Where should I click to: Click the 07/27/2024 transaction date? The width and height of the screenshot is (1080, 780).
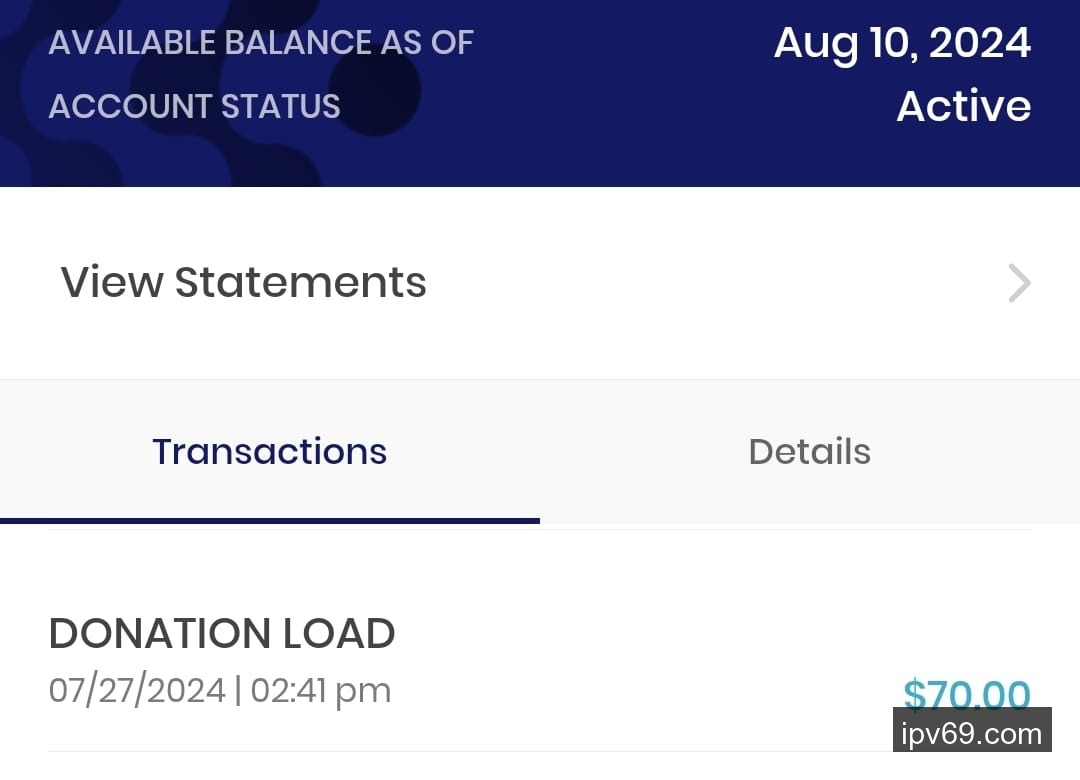[x=137, y=691]
